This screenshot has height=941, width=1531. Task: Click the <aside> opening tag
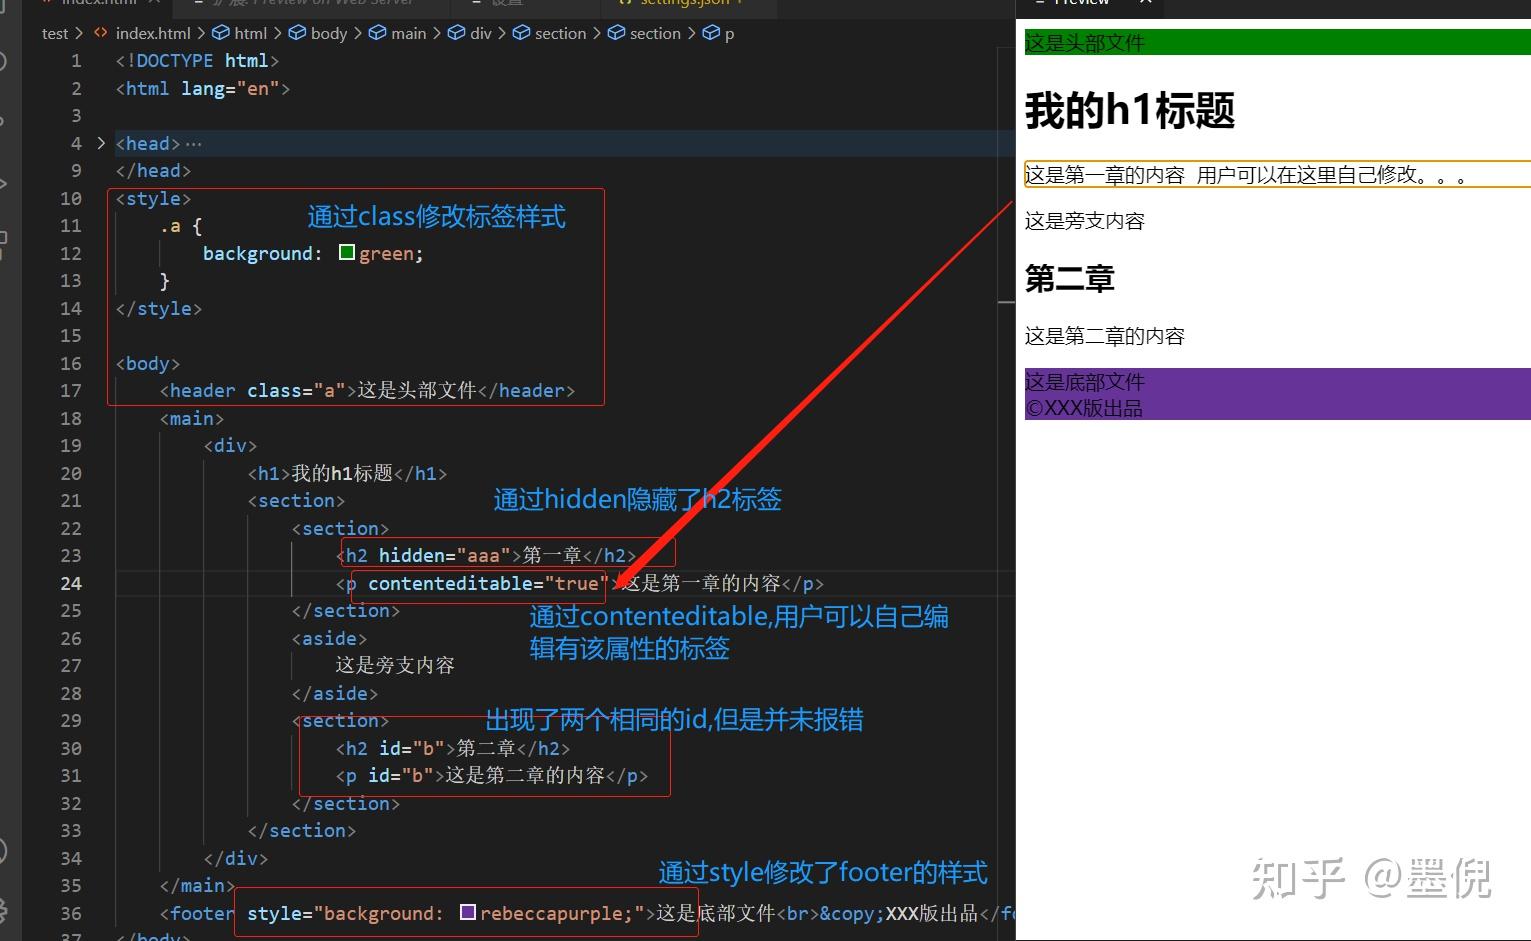click(329, 638)
